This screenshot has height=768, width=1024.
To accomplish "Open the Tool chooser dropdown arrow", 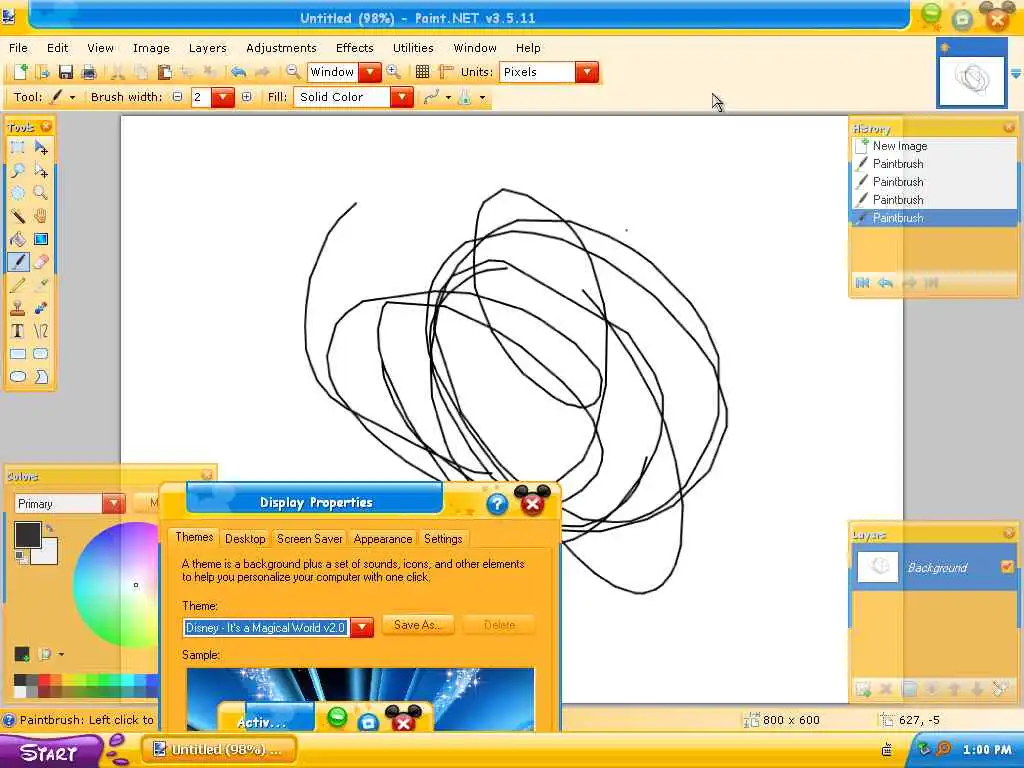I will tap(72, 97).
